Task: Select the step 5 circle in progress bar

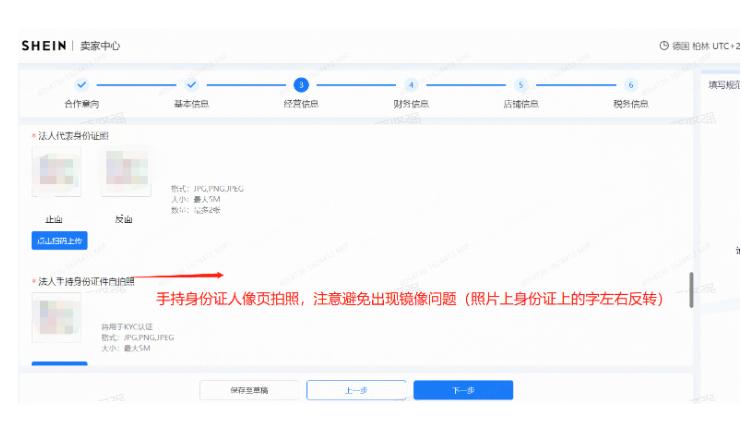Action: [520, 85]
